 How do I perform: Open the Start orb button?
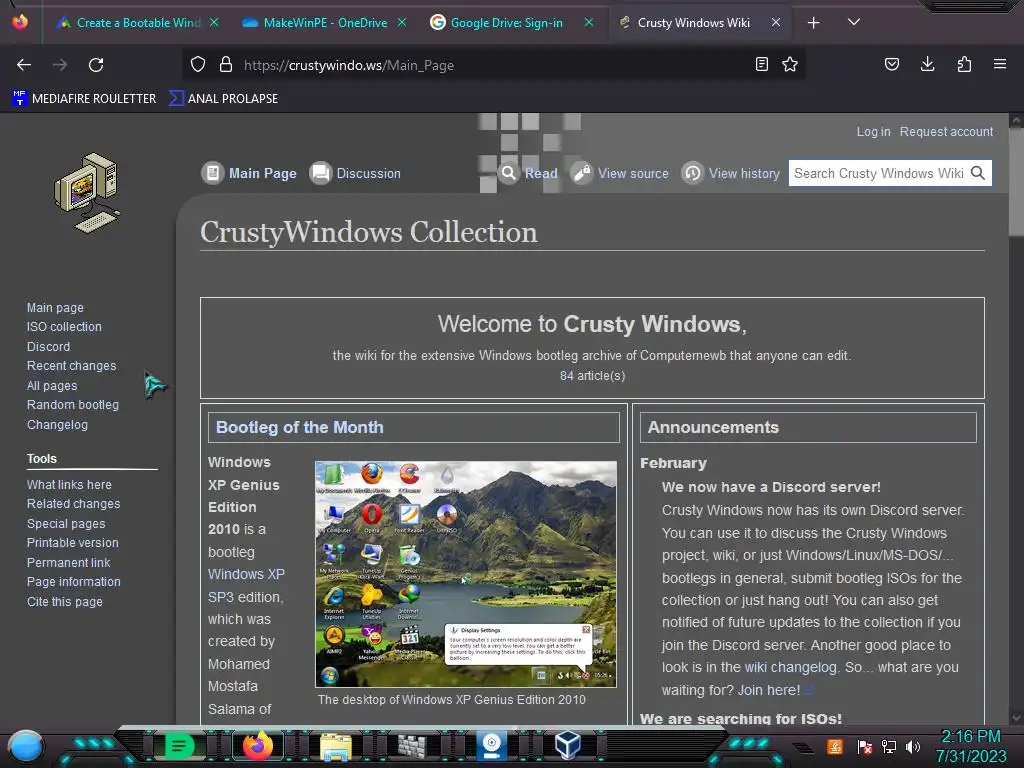pos(25,747)
